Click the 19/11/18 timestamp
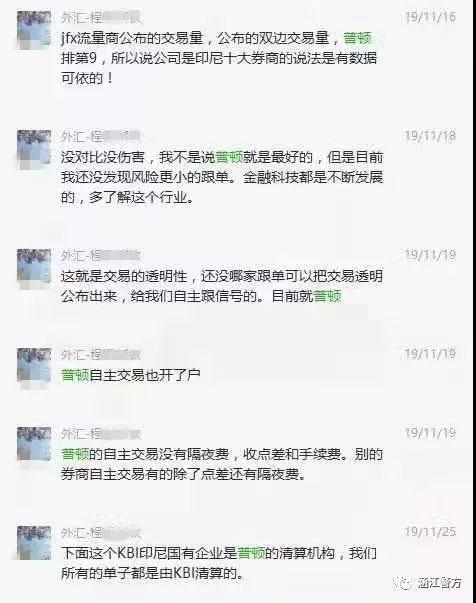476x603 pixels. click(430, 136)
